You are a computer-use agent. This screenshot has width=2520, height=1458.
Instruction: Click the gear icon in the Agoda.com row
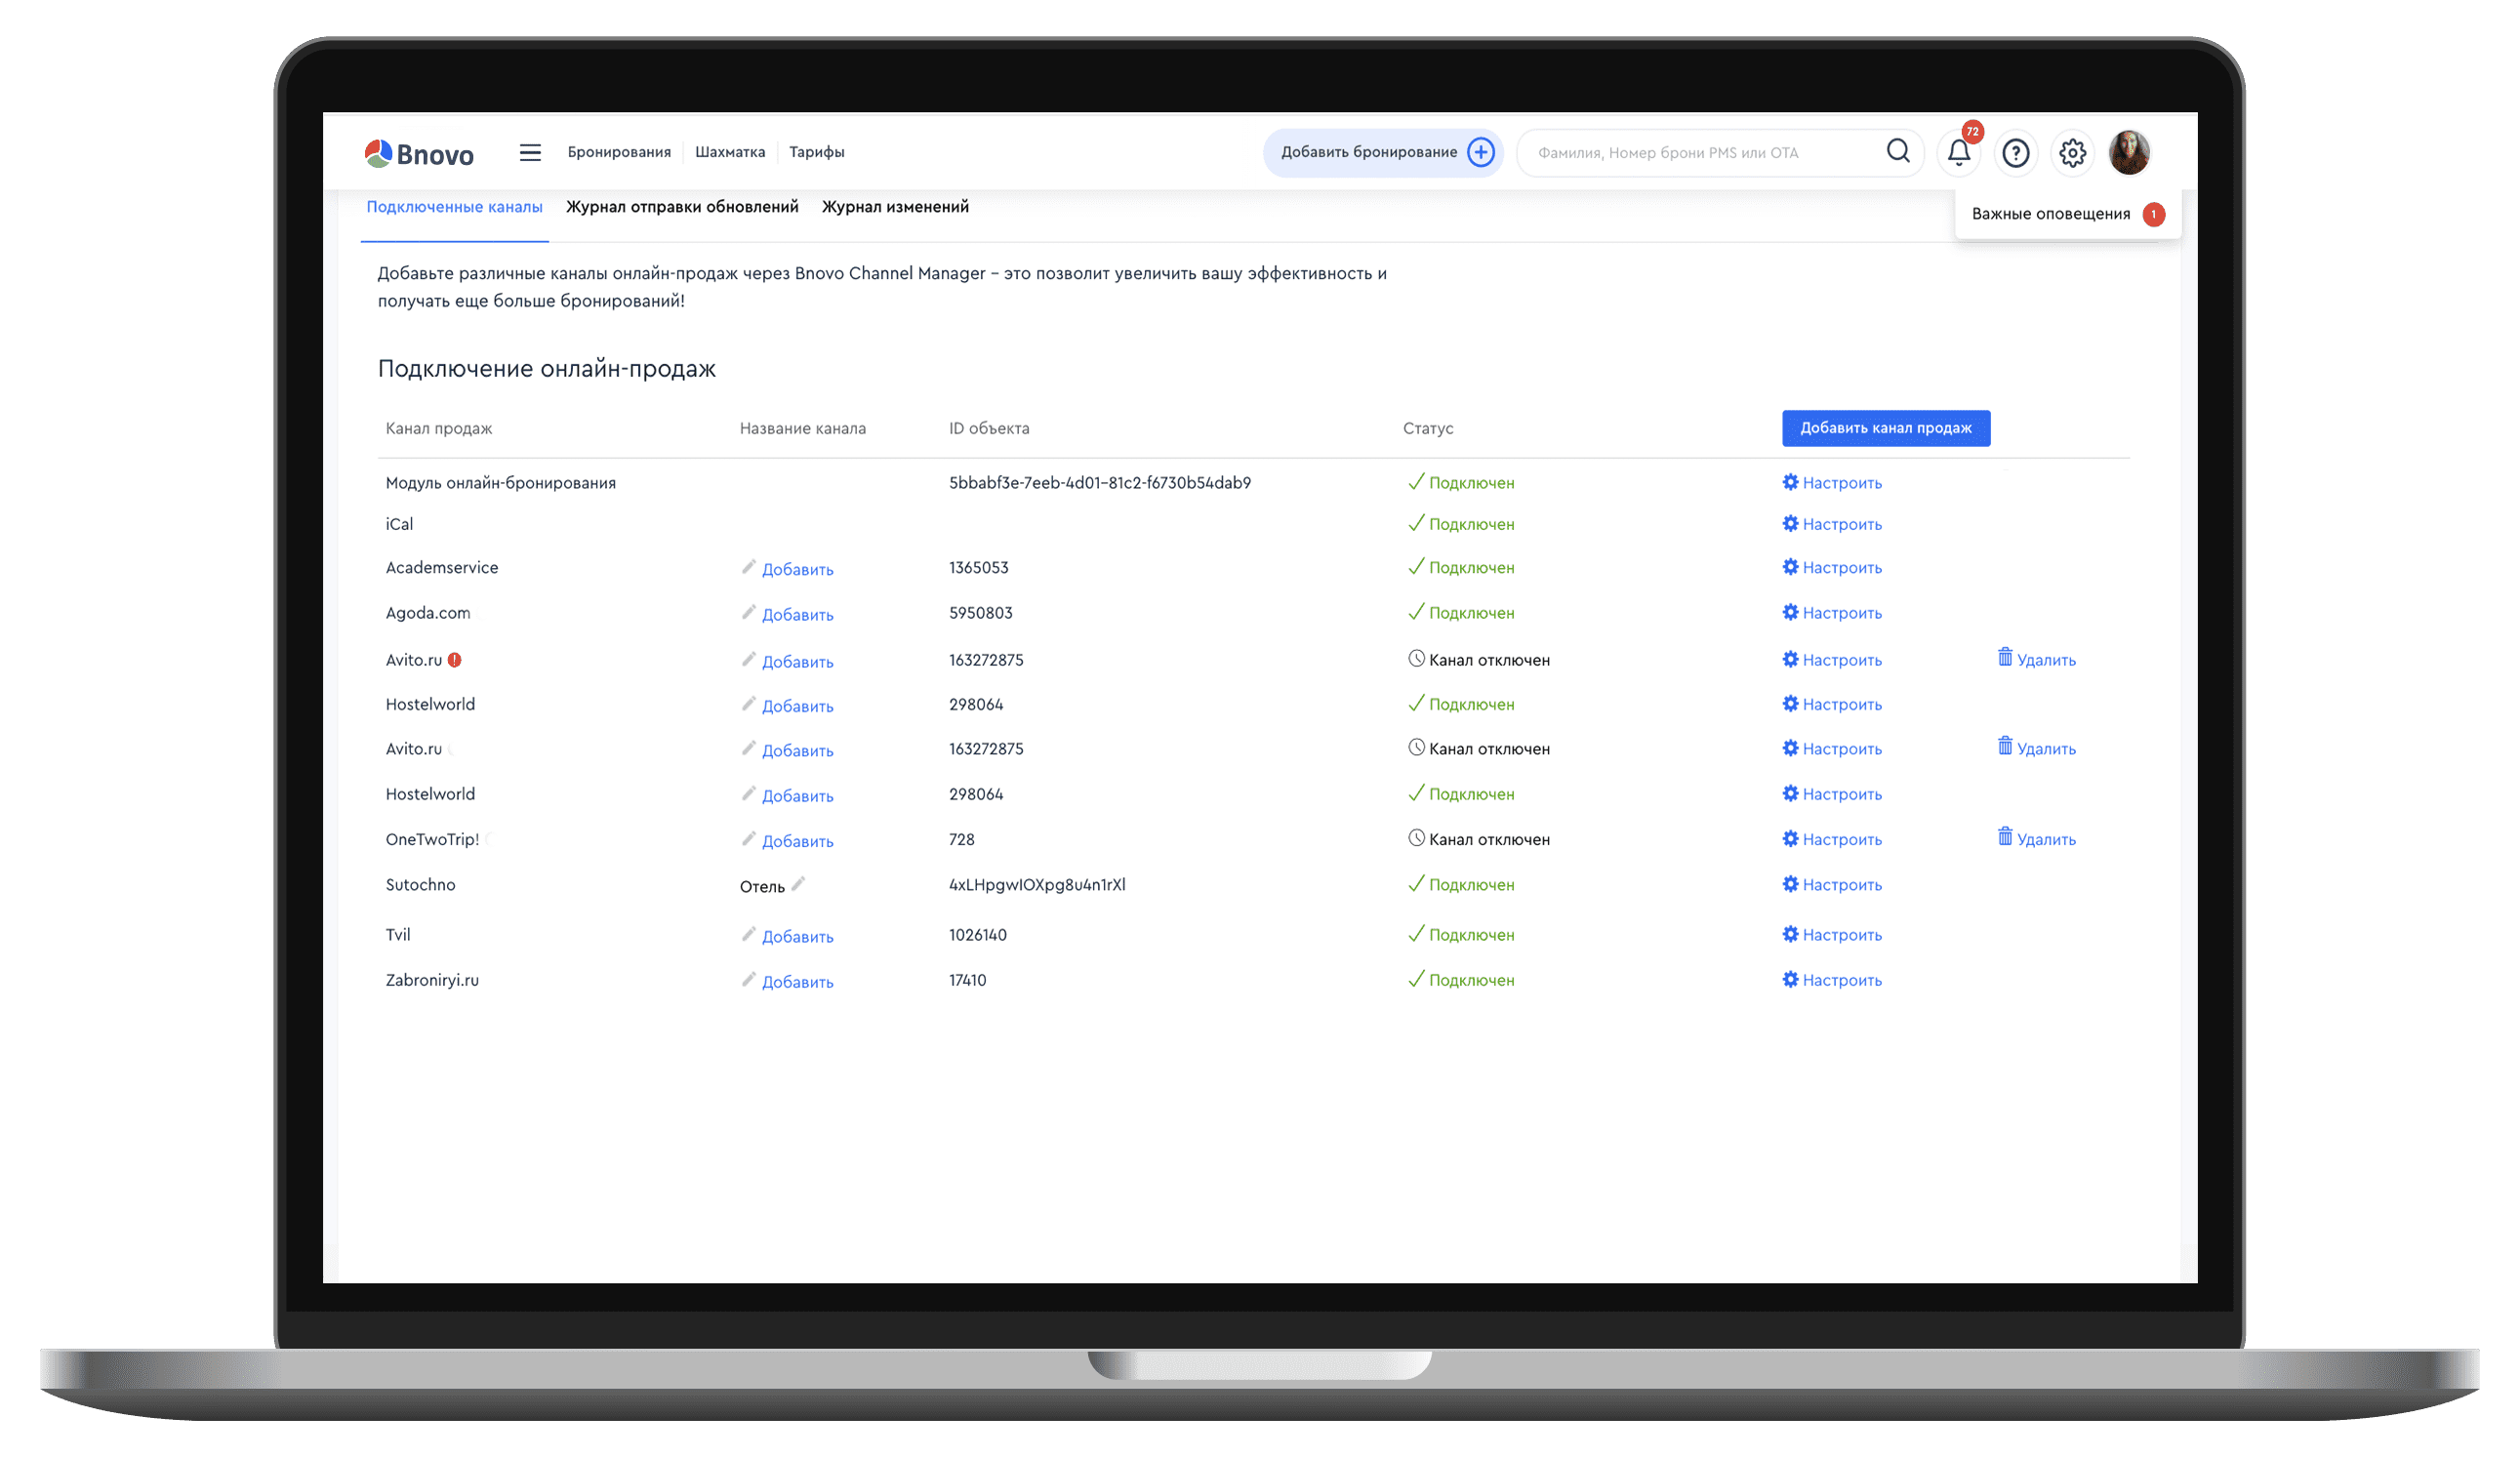tap(1790, 612)
